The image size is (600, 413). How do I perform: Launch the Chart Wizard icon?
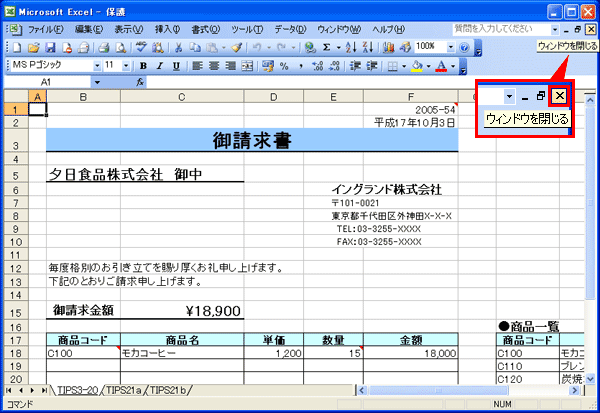click(388, 47)
